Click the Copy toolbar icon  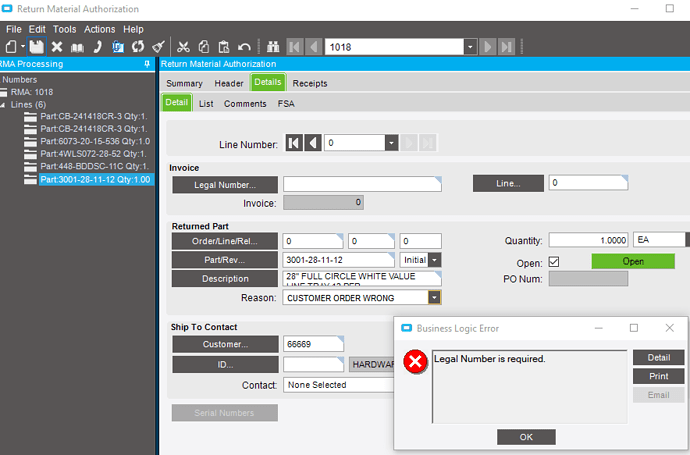204,47
